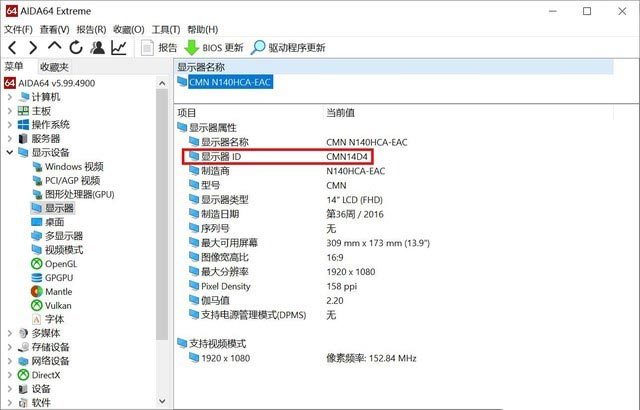640x410 pixels.
Task: Click the Back navigation arrow in toolbar
Action: tap(12, 47)
